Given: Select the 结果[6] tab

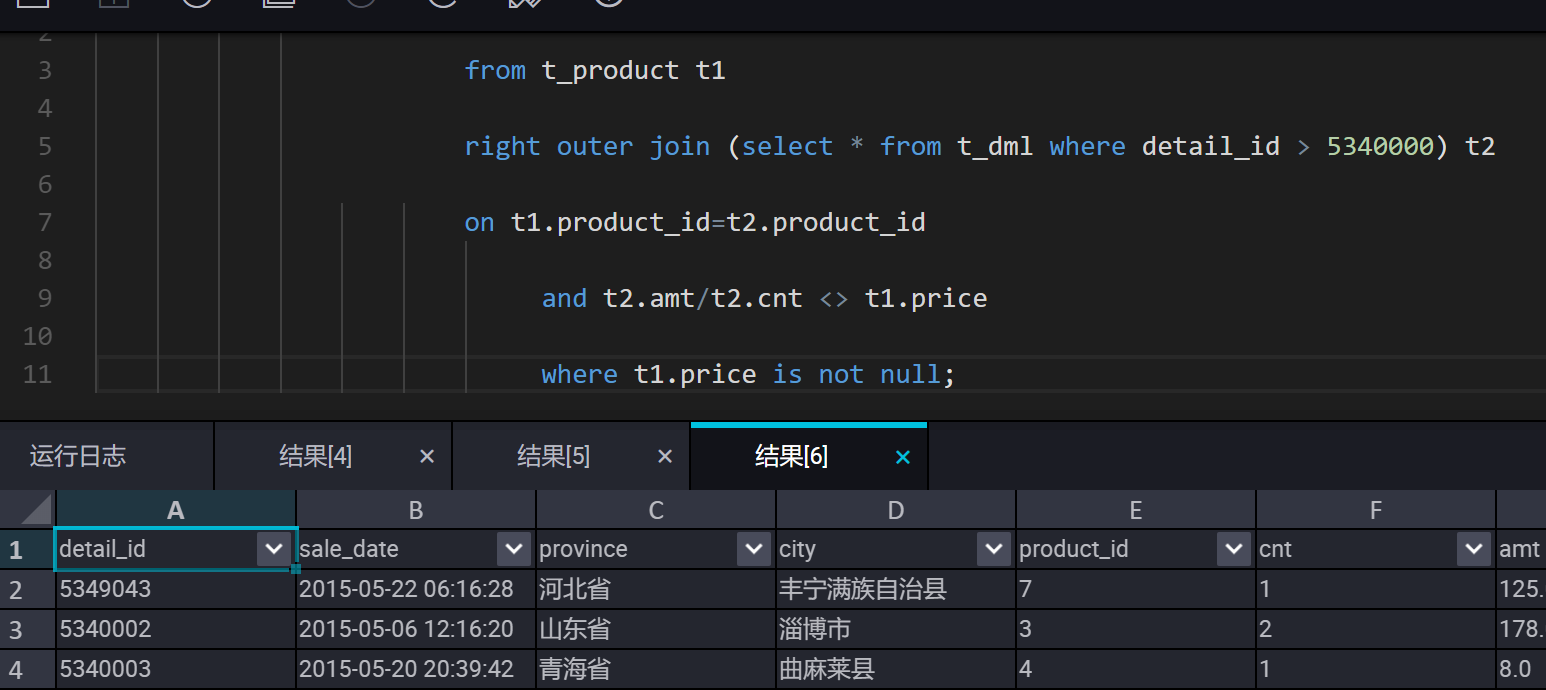Looking at the screenshot, I should (x=791, y=457).
